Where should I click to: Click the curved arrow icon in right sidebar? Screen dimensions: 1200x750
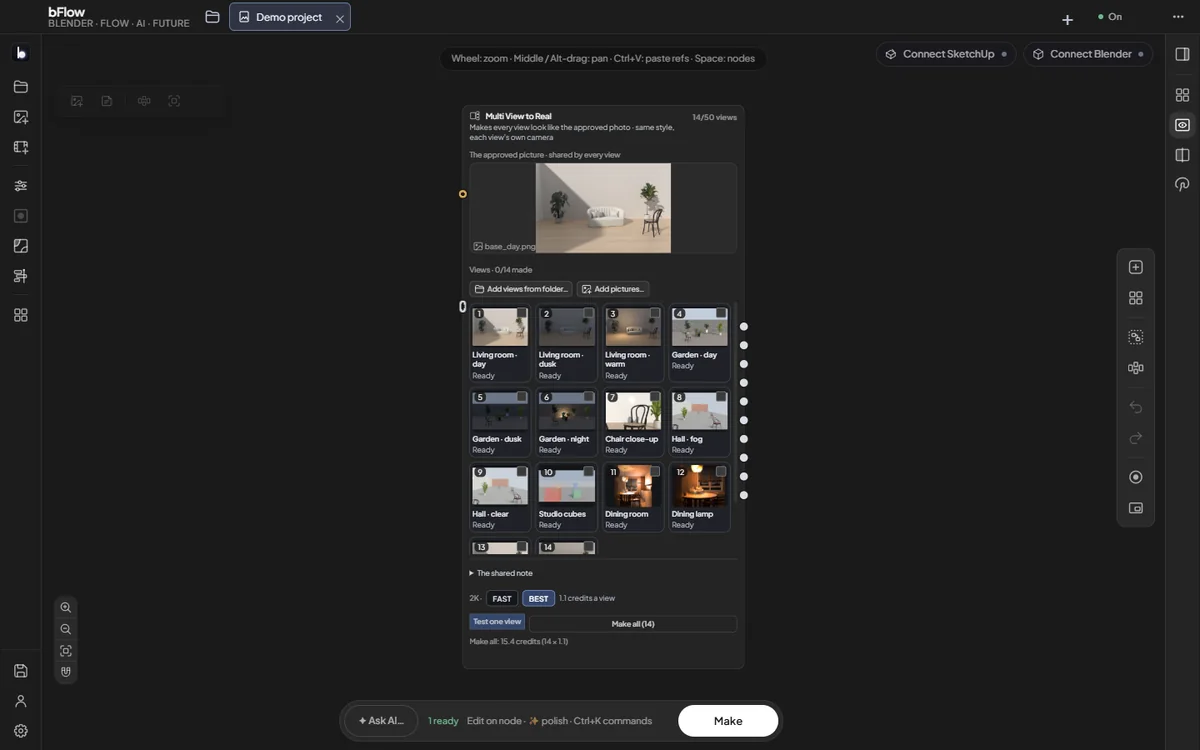[1182, 185]
